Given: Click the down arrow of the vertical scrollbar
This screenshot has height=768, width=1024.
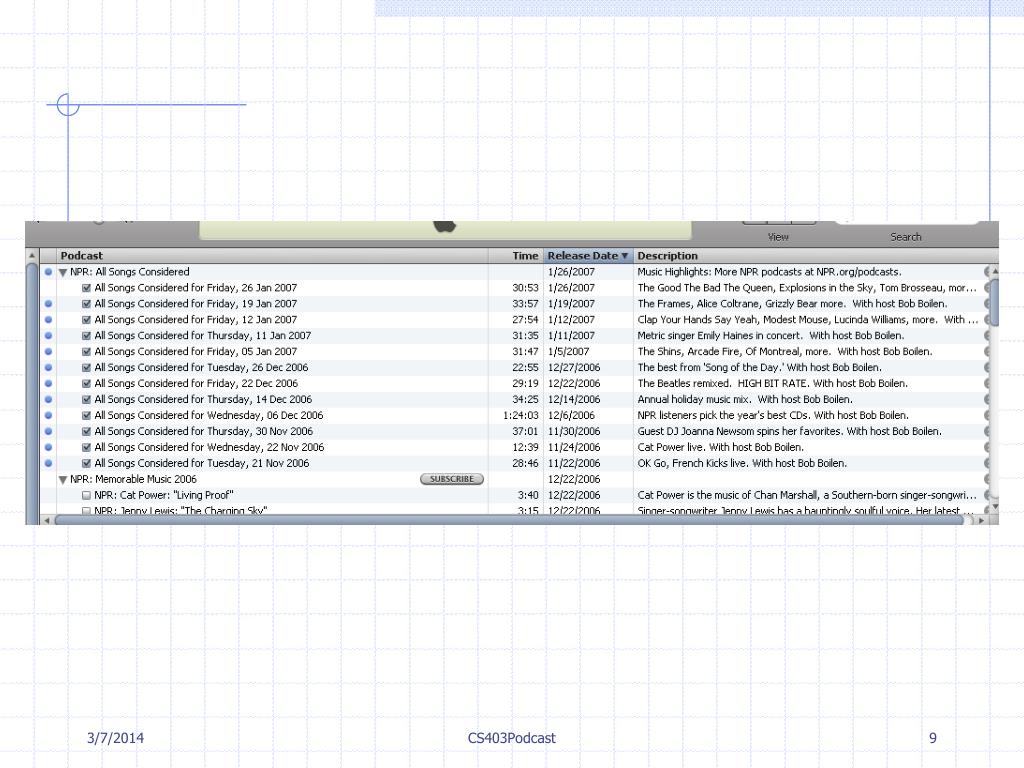Looking at the screenshot, I should click(x=995, y=507).
